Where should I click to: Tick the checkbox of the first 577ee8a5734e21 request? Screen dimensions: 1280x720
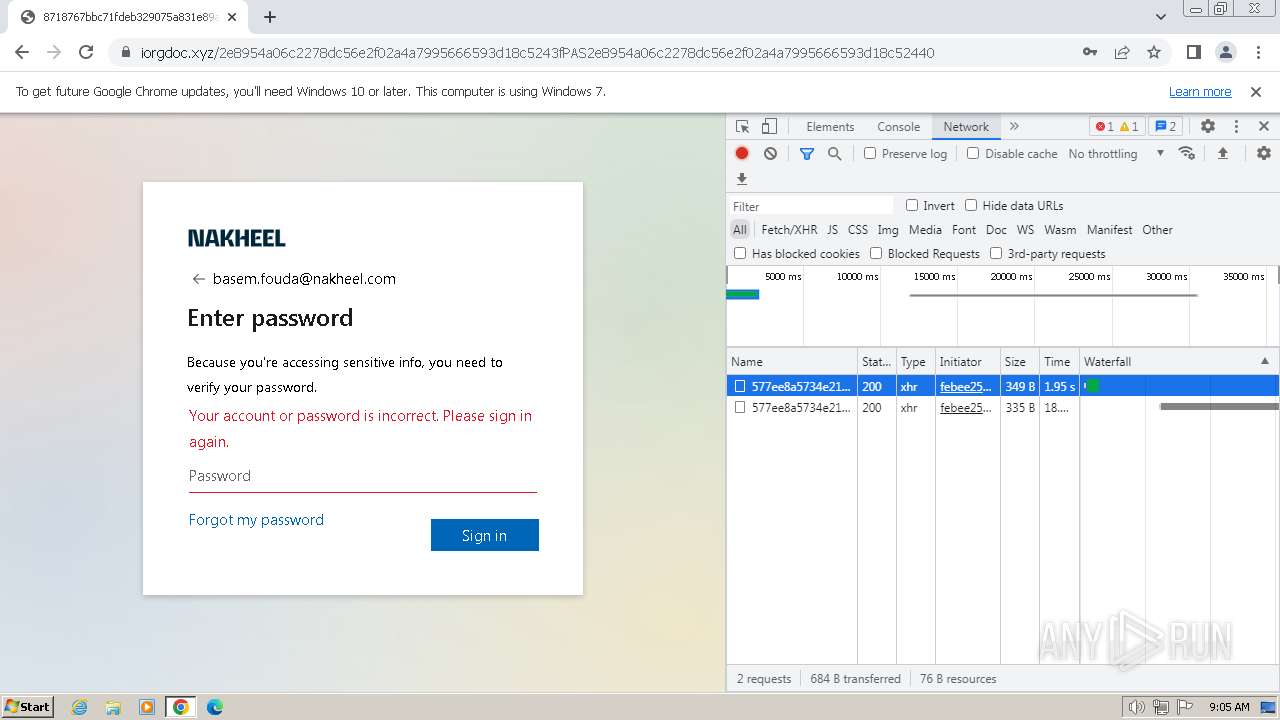click(x=740, y=386)
